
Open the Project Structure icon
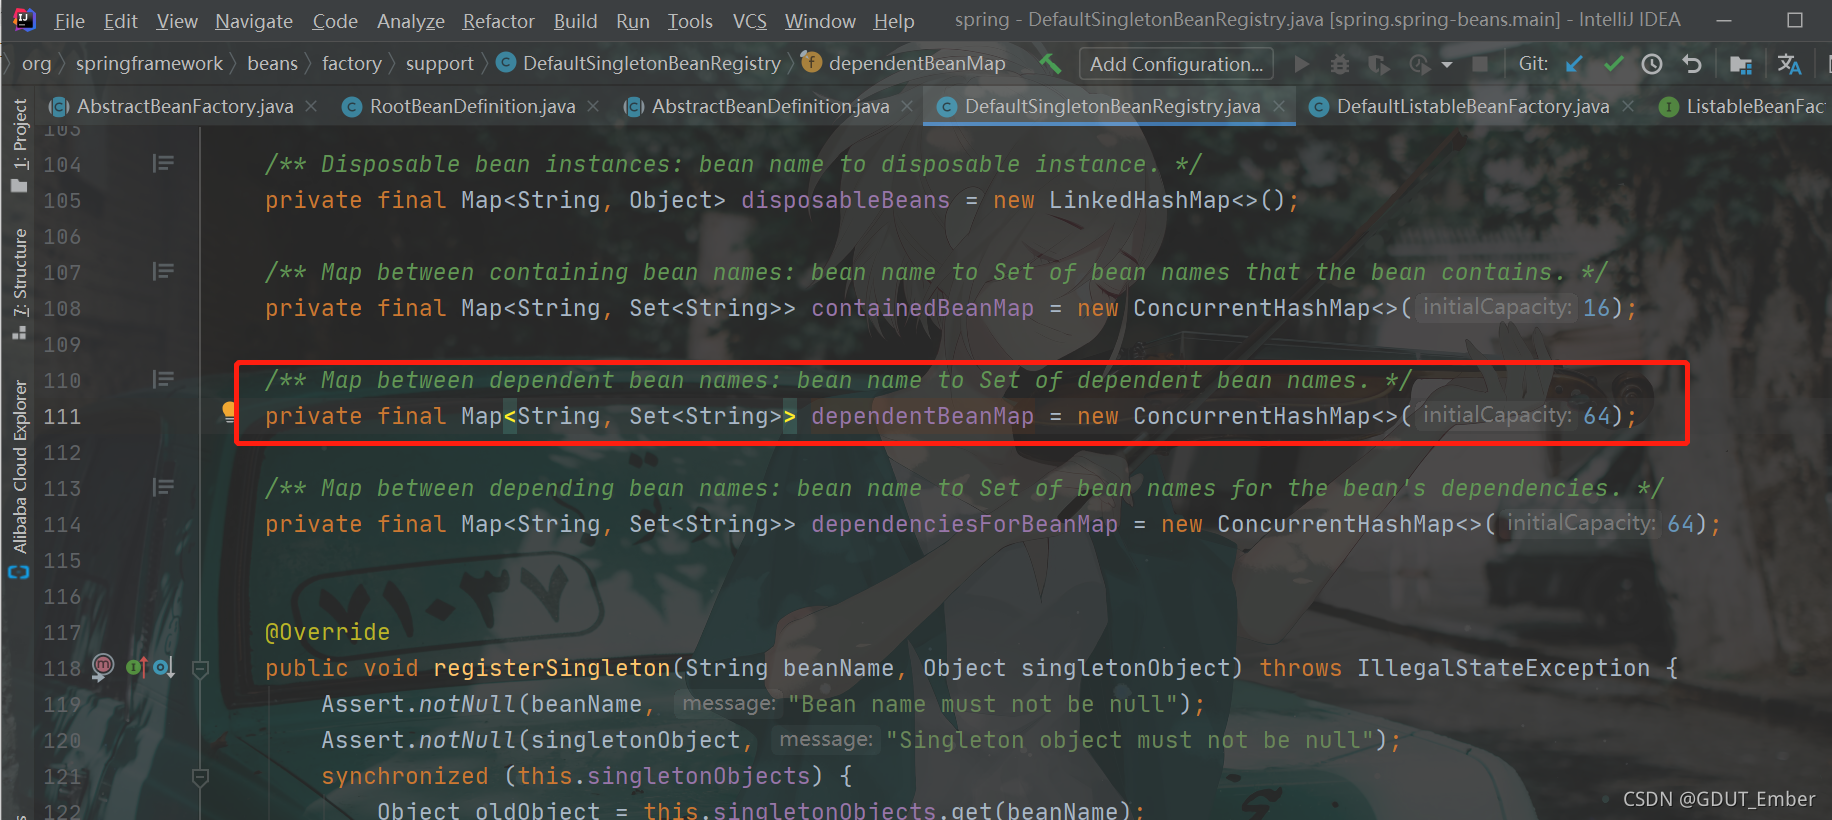[1741, 65]
